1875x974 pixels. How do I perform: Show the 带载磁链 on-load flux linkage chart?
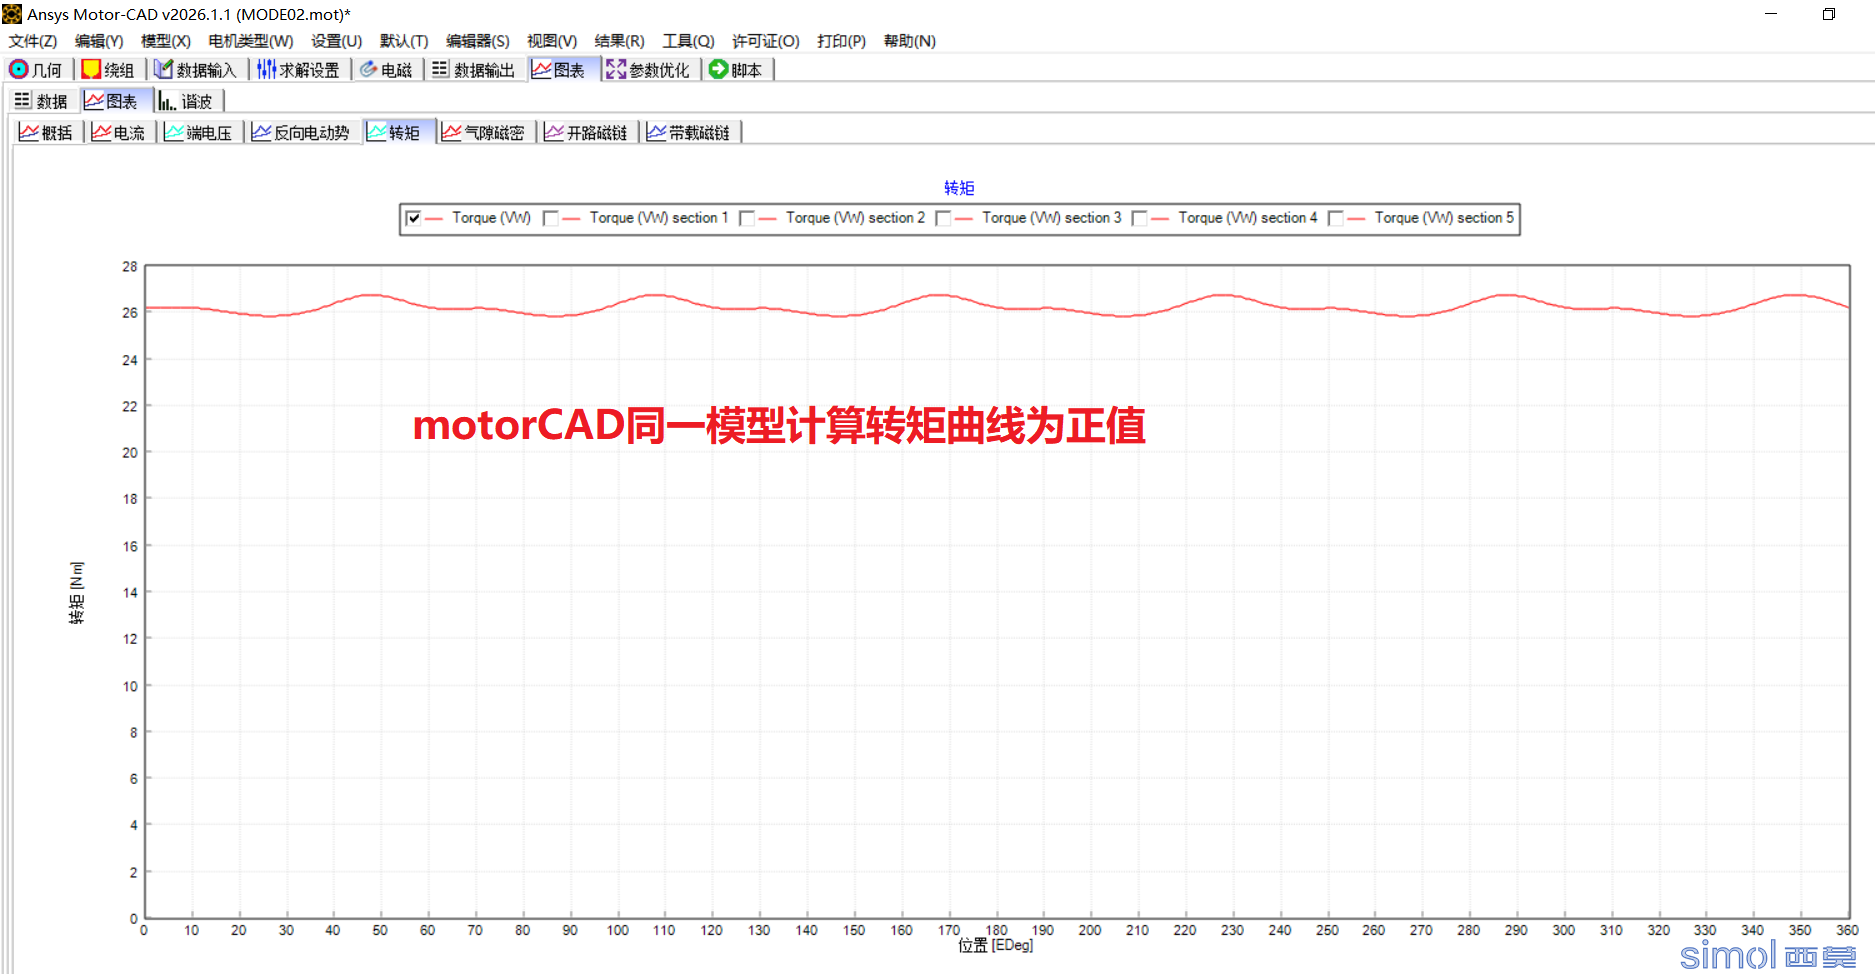pyautogui.click(x=688, y=132)
